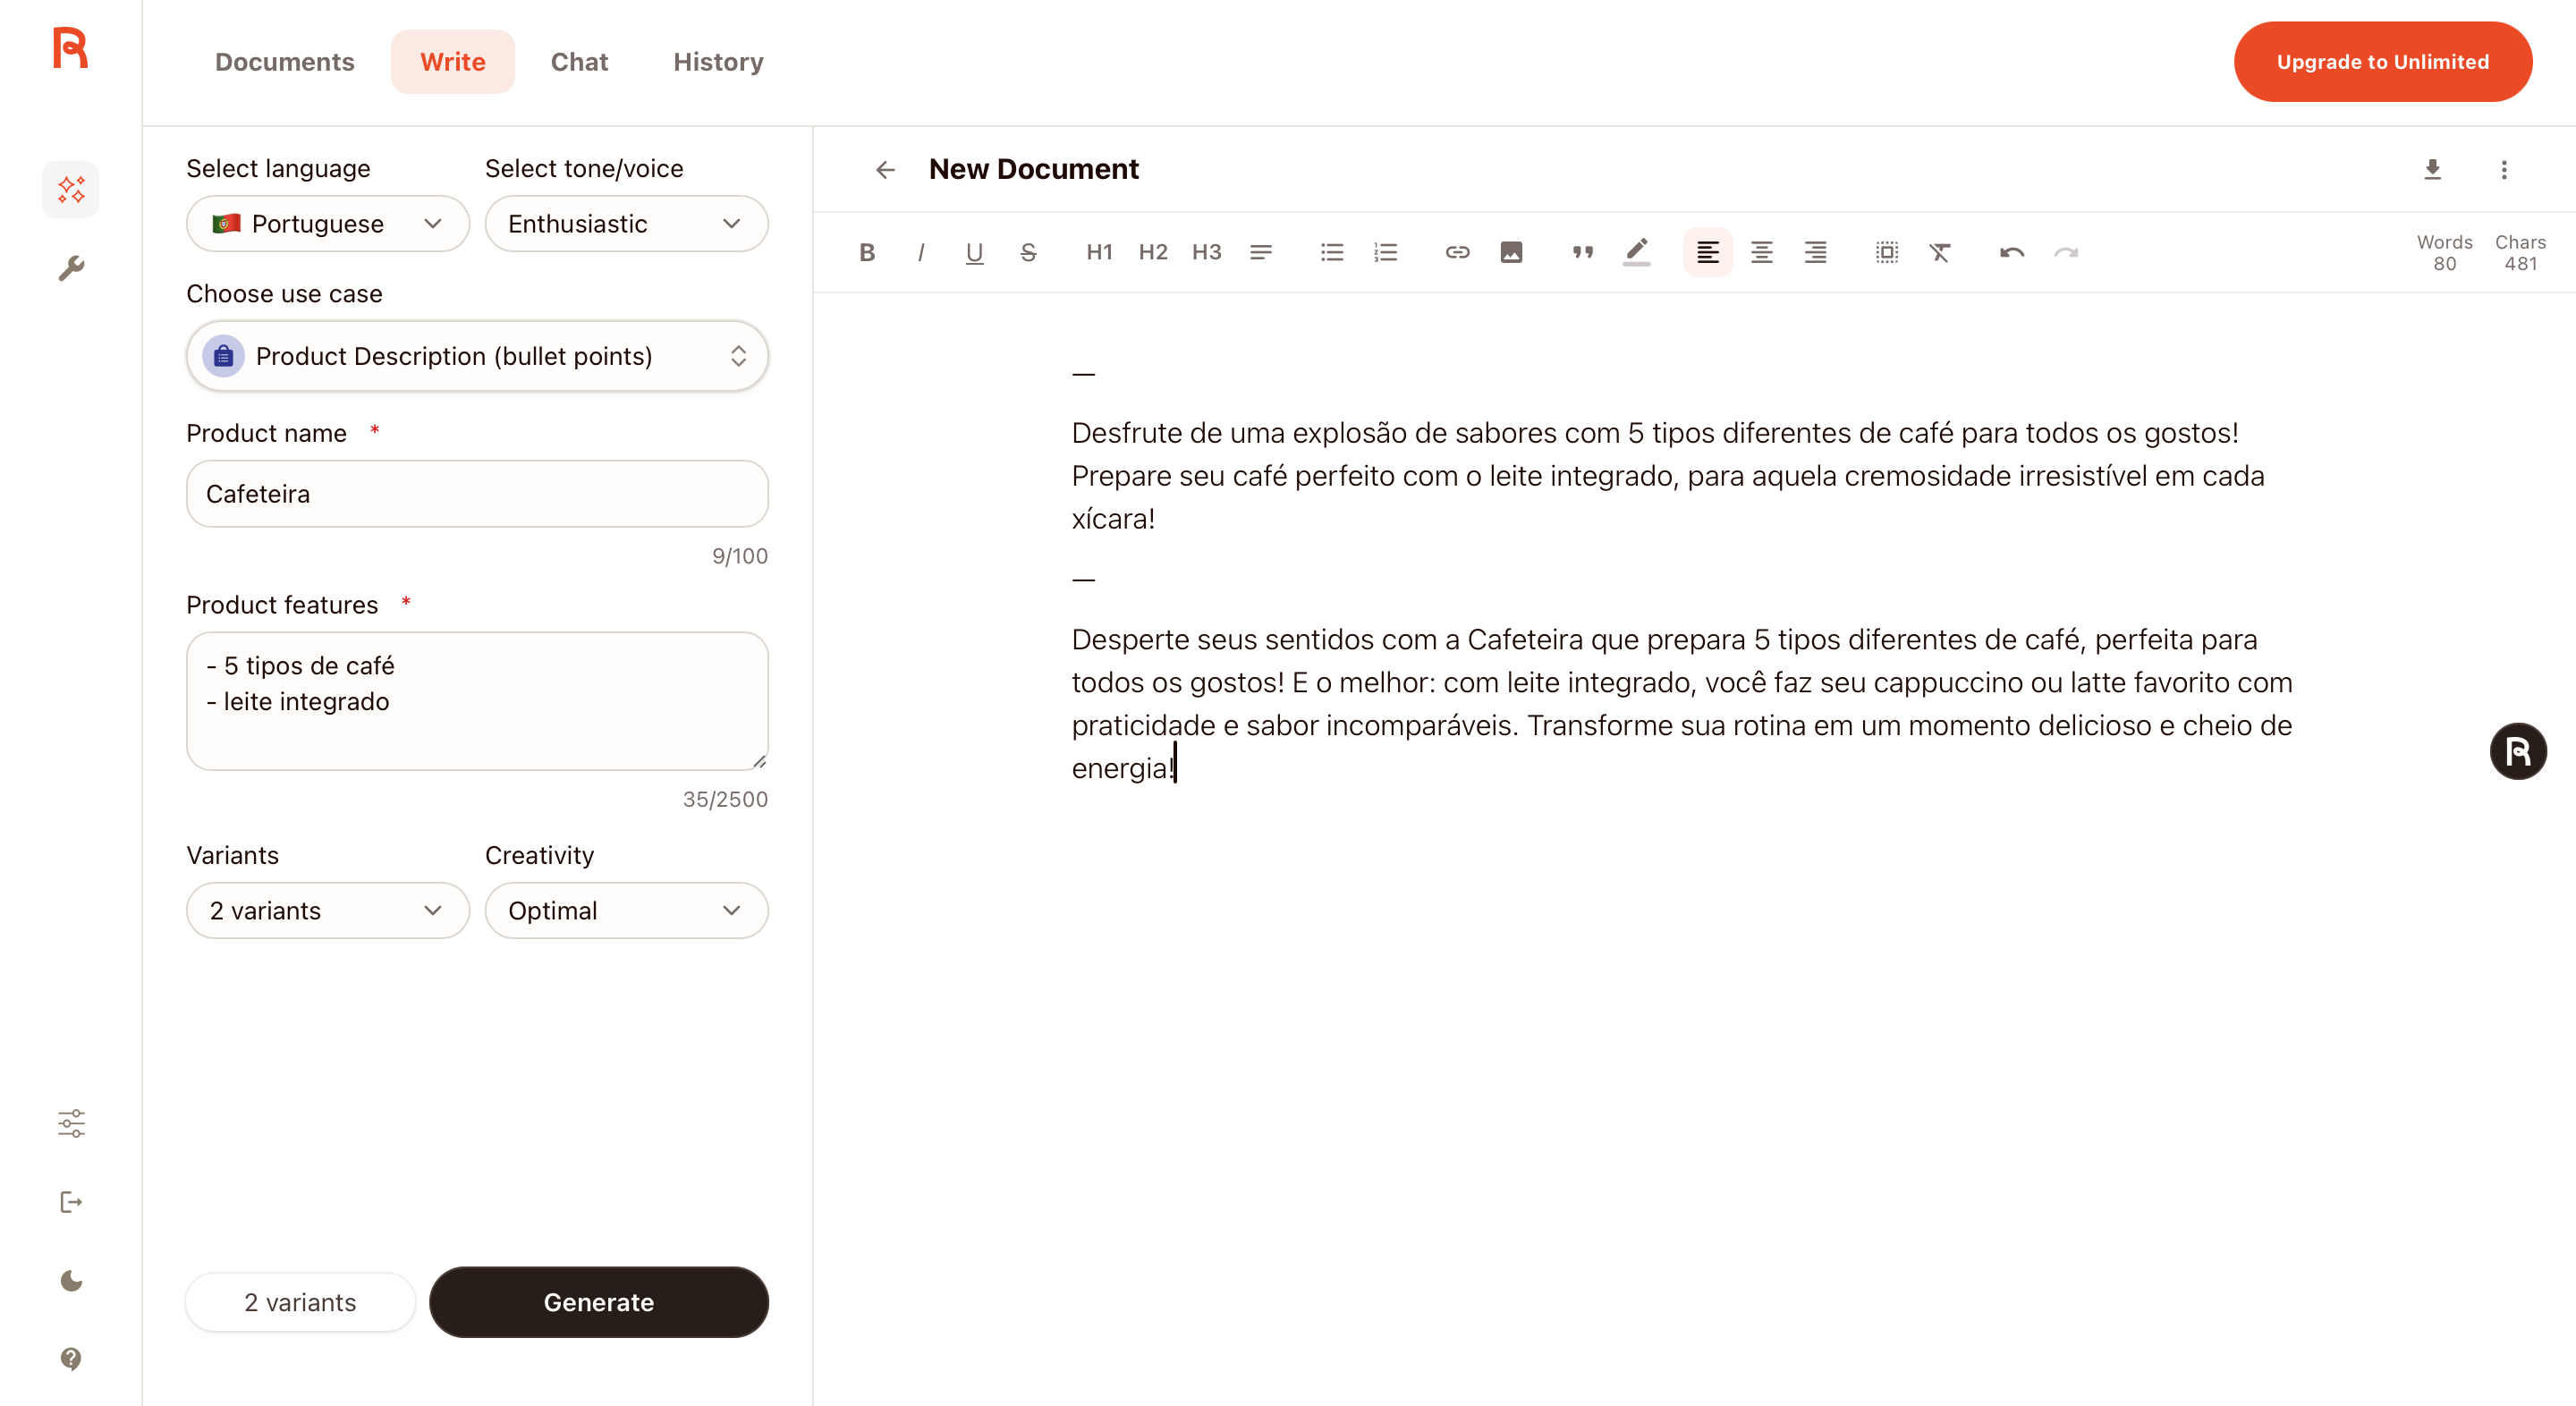2576x1406 pixels.
Task: Click the Words count display
Action: pyautogui.click(x=2445, y=253)
